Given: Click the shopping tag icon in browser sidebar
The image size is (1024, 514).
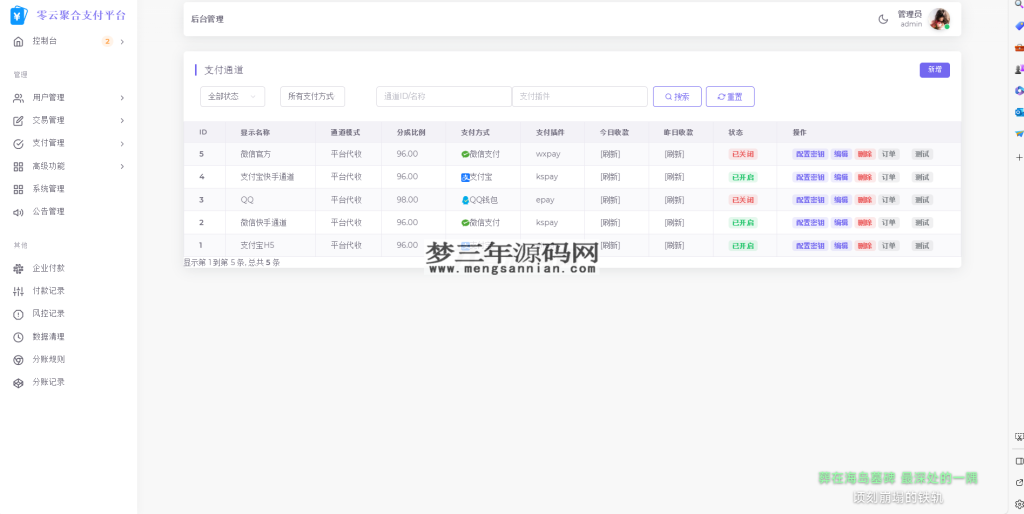Looking at the screenshot, I should click(x=1019, y=26).
